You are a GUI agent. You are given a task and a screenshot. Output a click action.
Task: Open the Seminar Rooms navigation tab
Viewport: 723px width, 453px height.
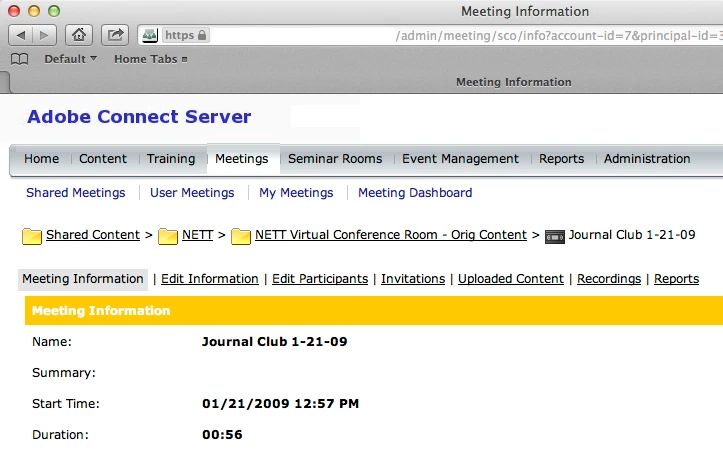[335, 159]
